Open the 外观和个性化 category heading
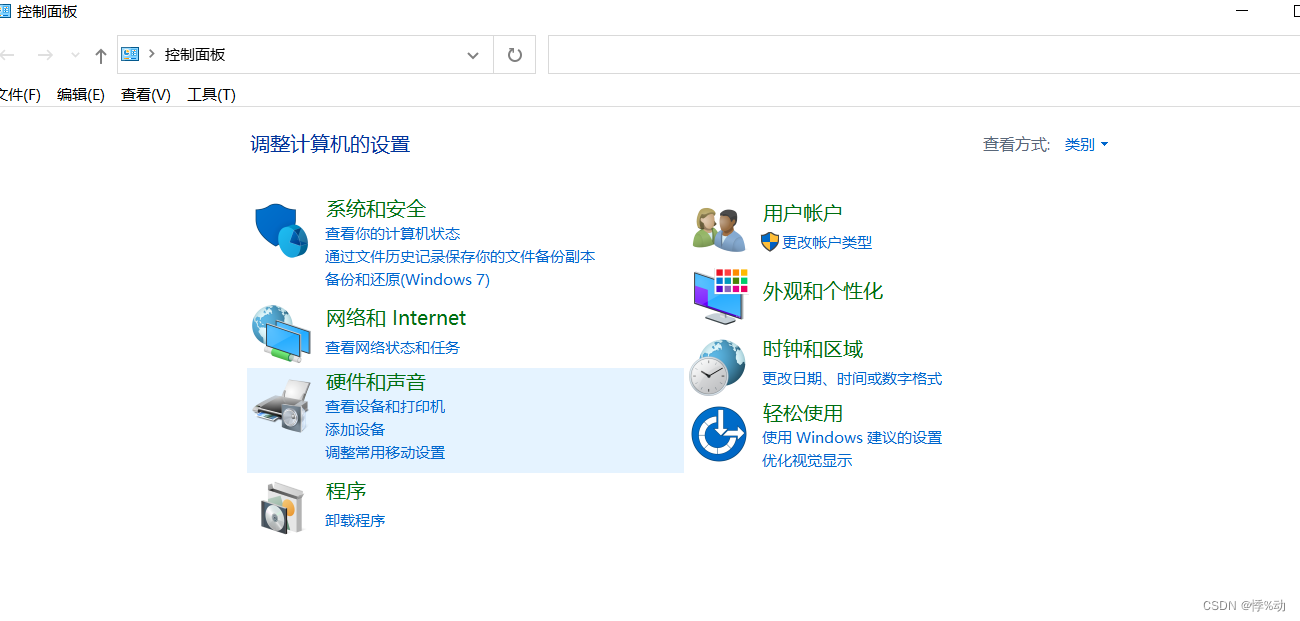 coord(823,291)
